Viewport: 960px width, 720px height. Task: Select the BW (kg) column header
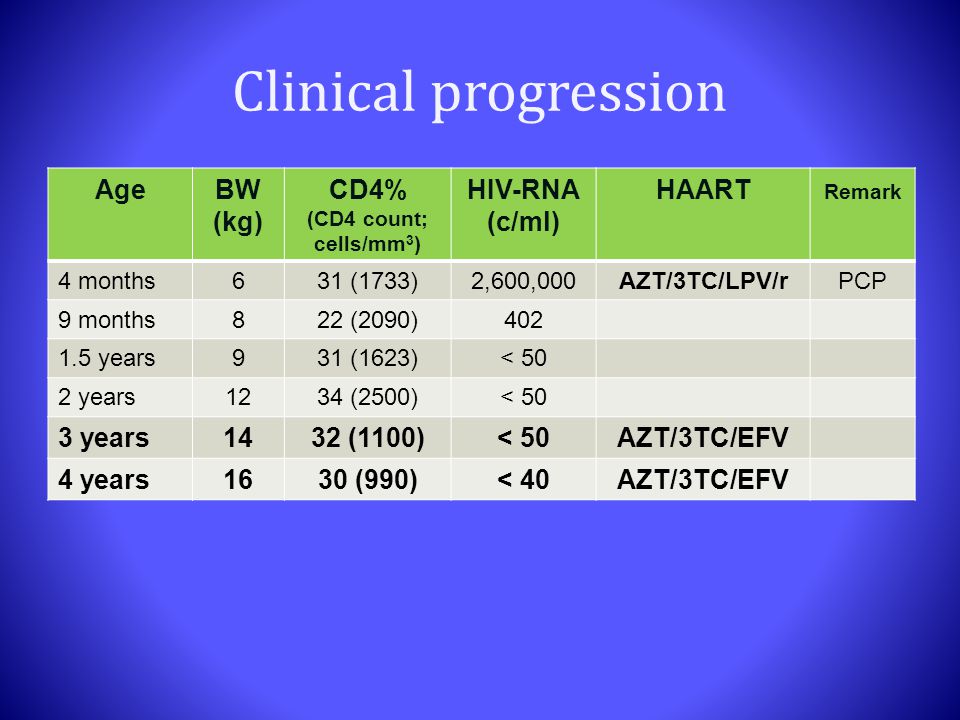[x=238, y=213]
